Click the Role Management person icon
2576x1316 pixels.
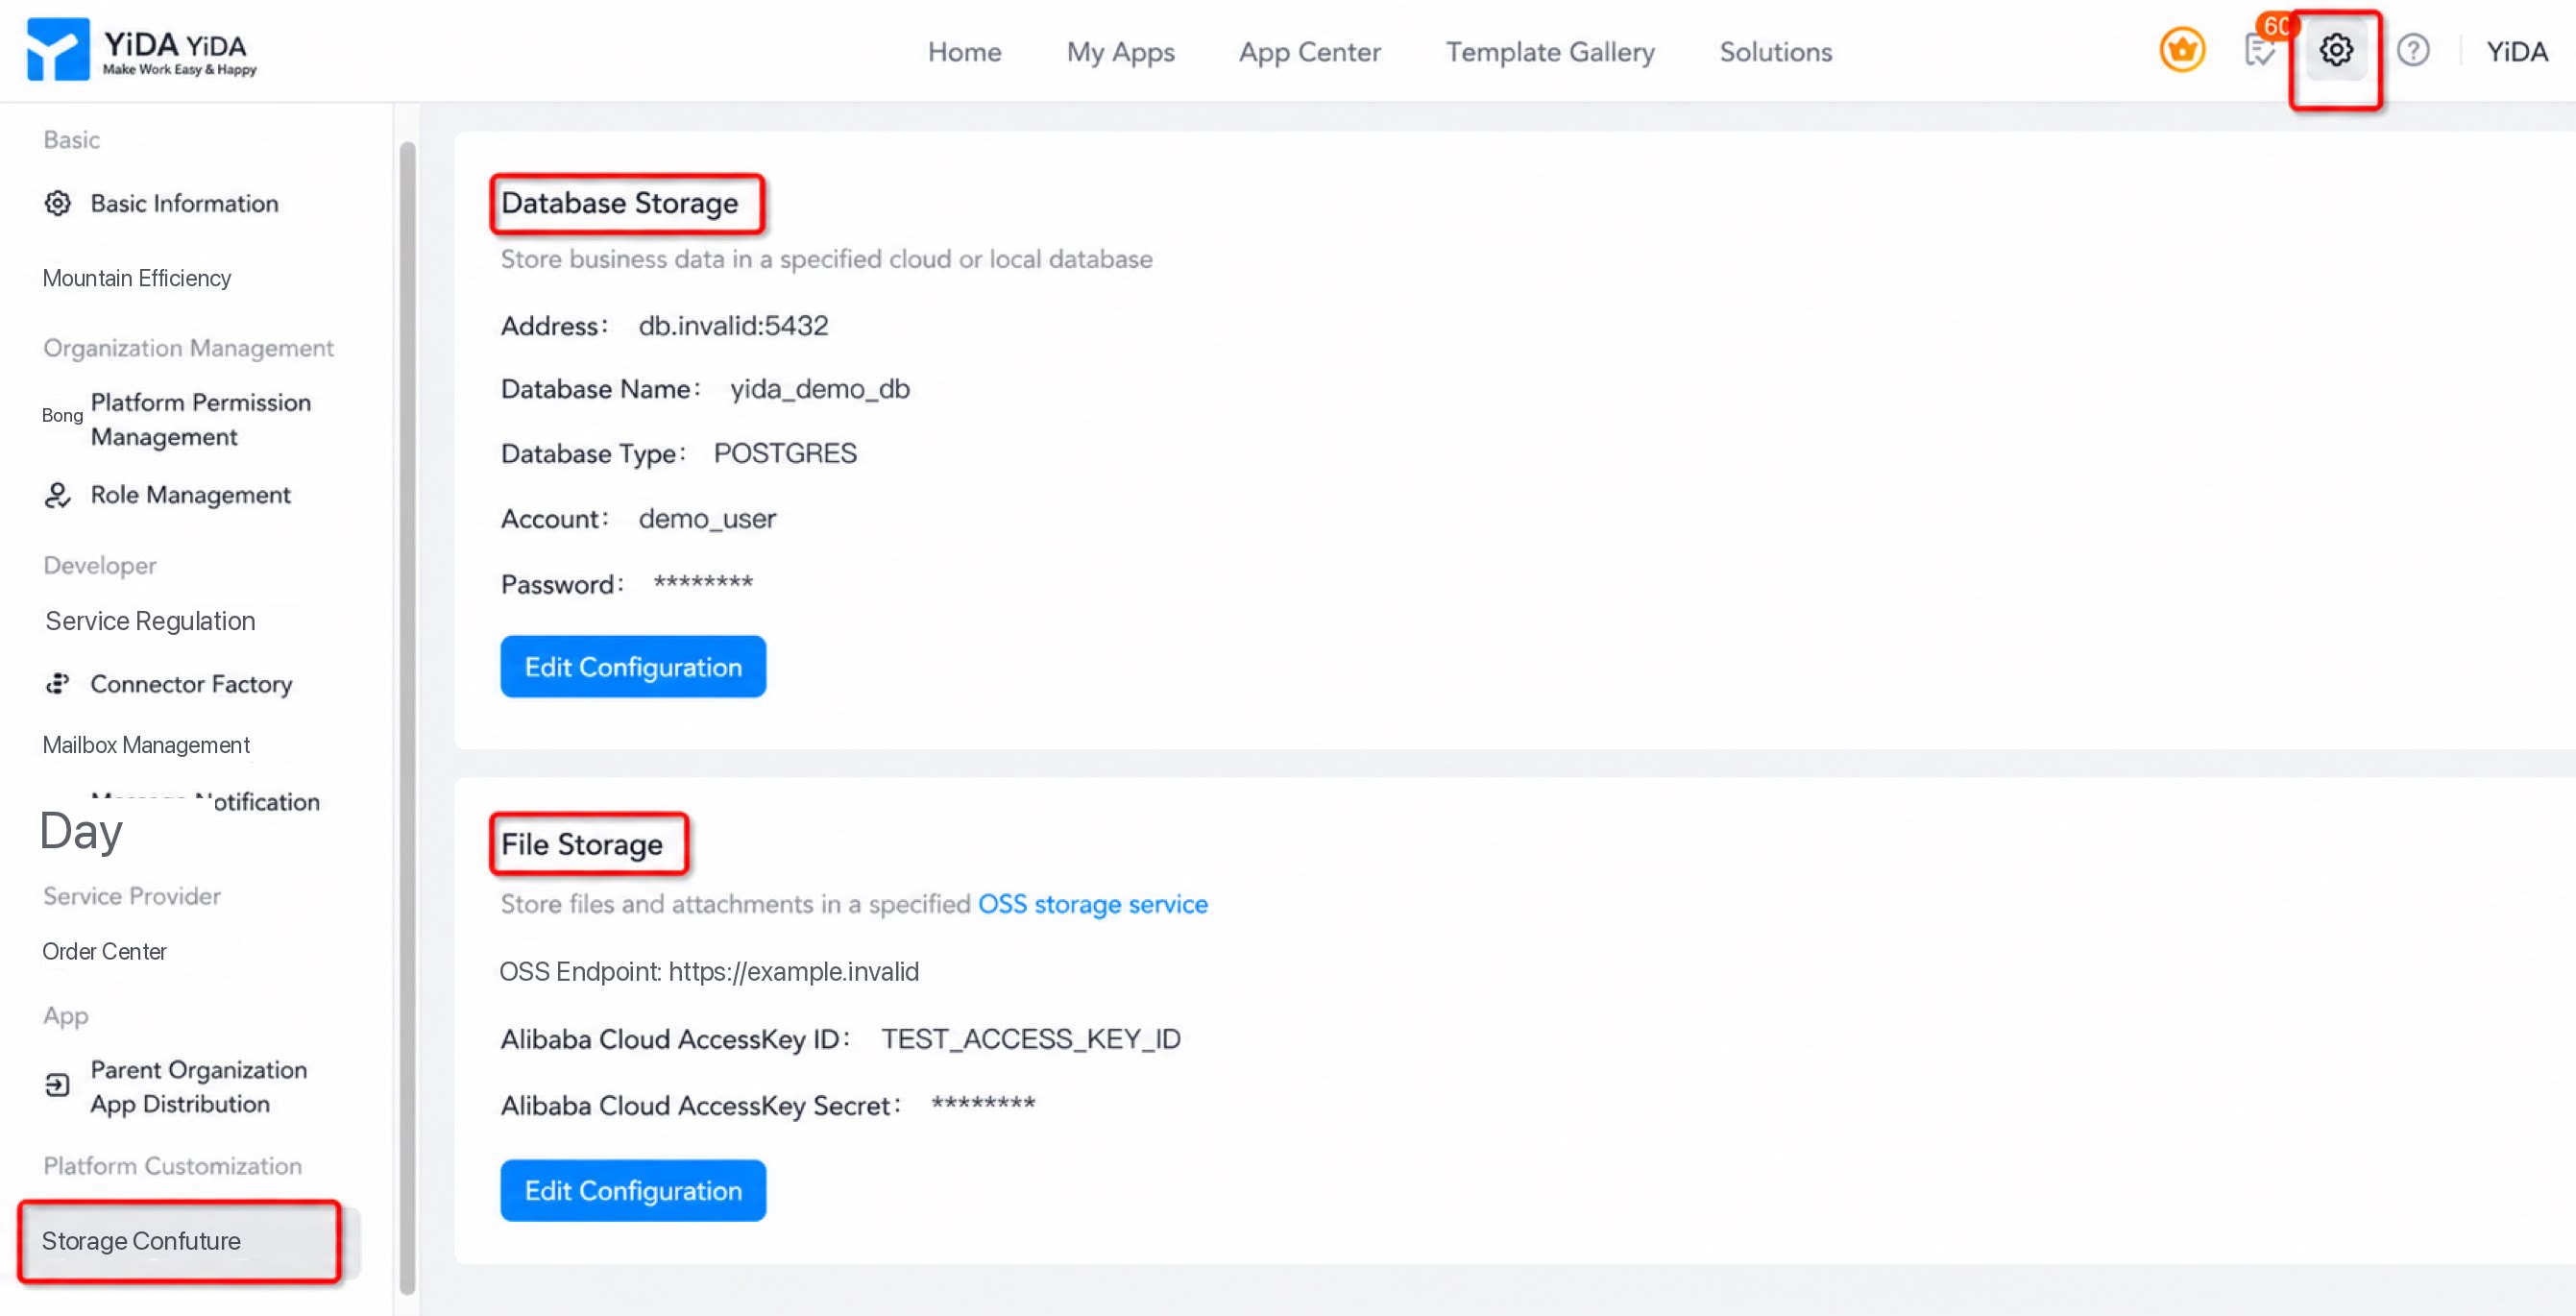(58, 495)
